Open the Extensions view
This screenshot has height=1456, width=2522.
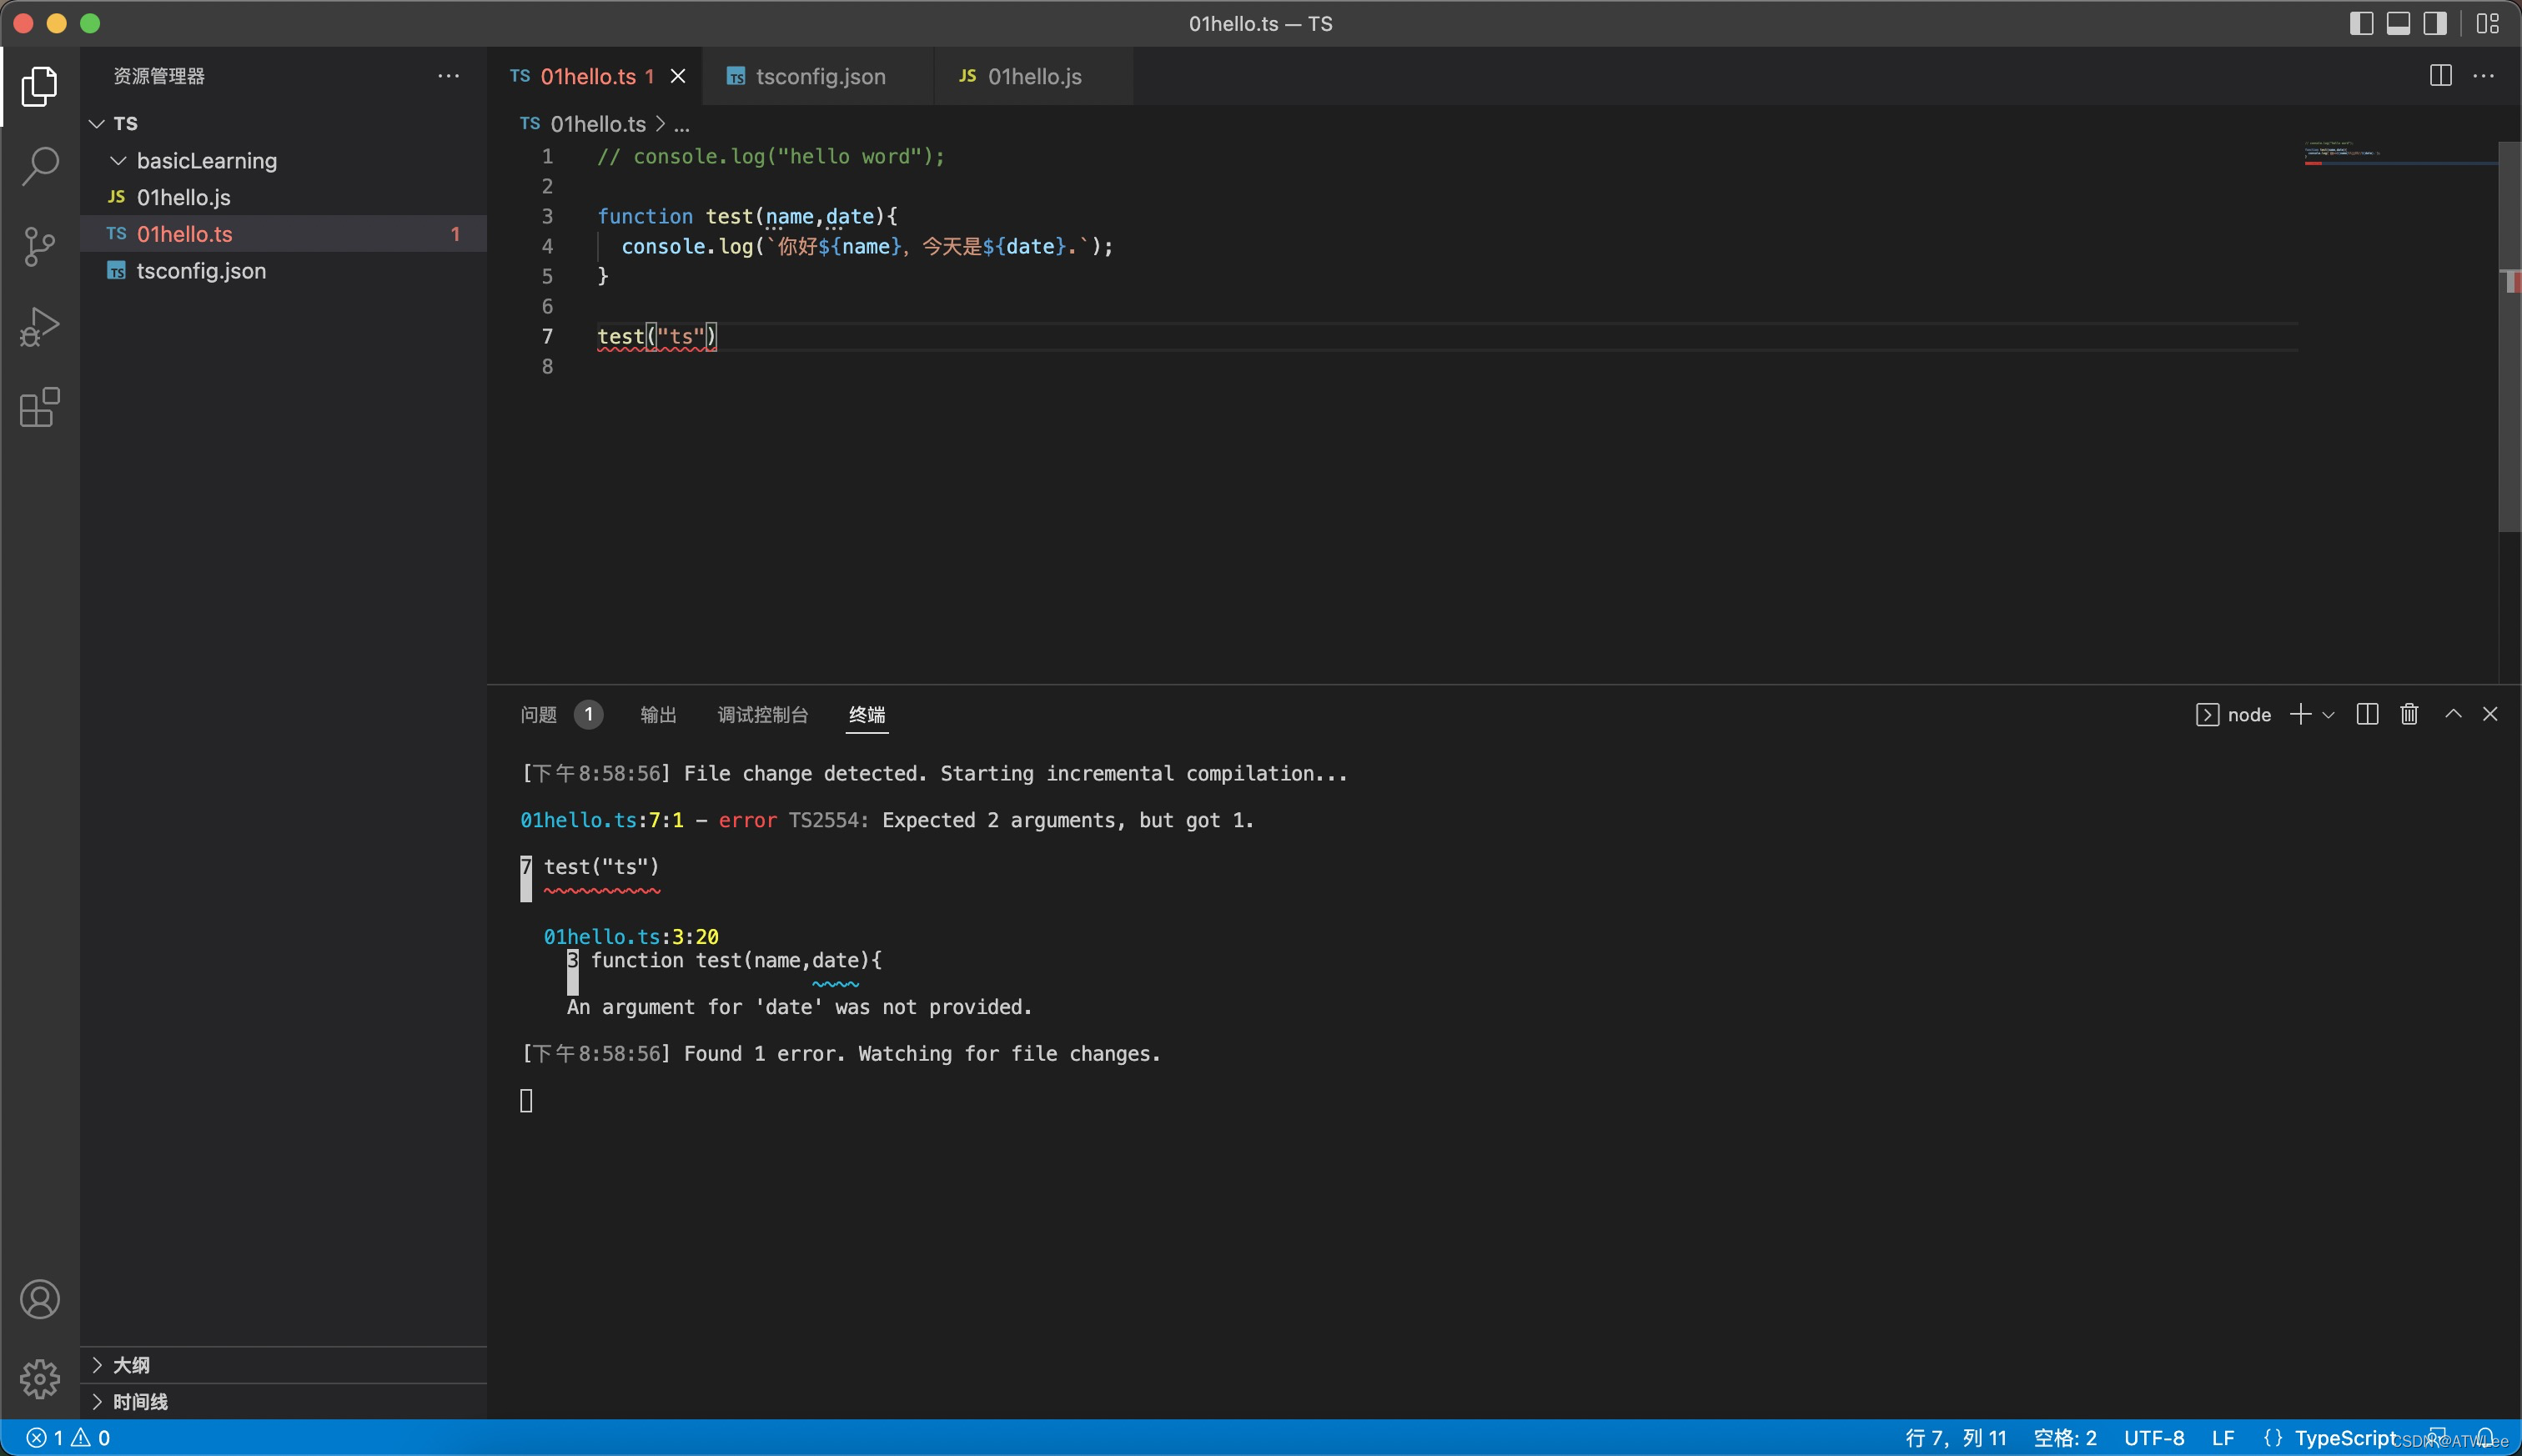tap(40, 407)
